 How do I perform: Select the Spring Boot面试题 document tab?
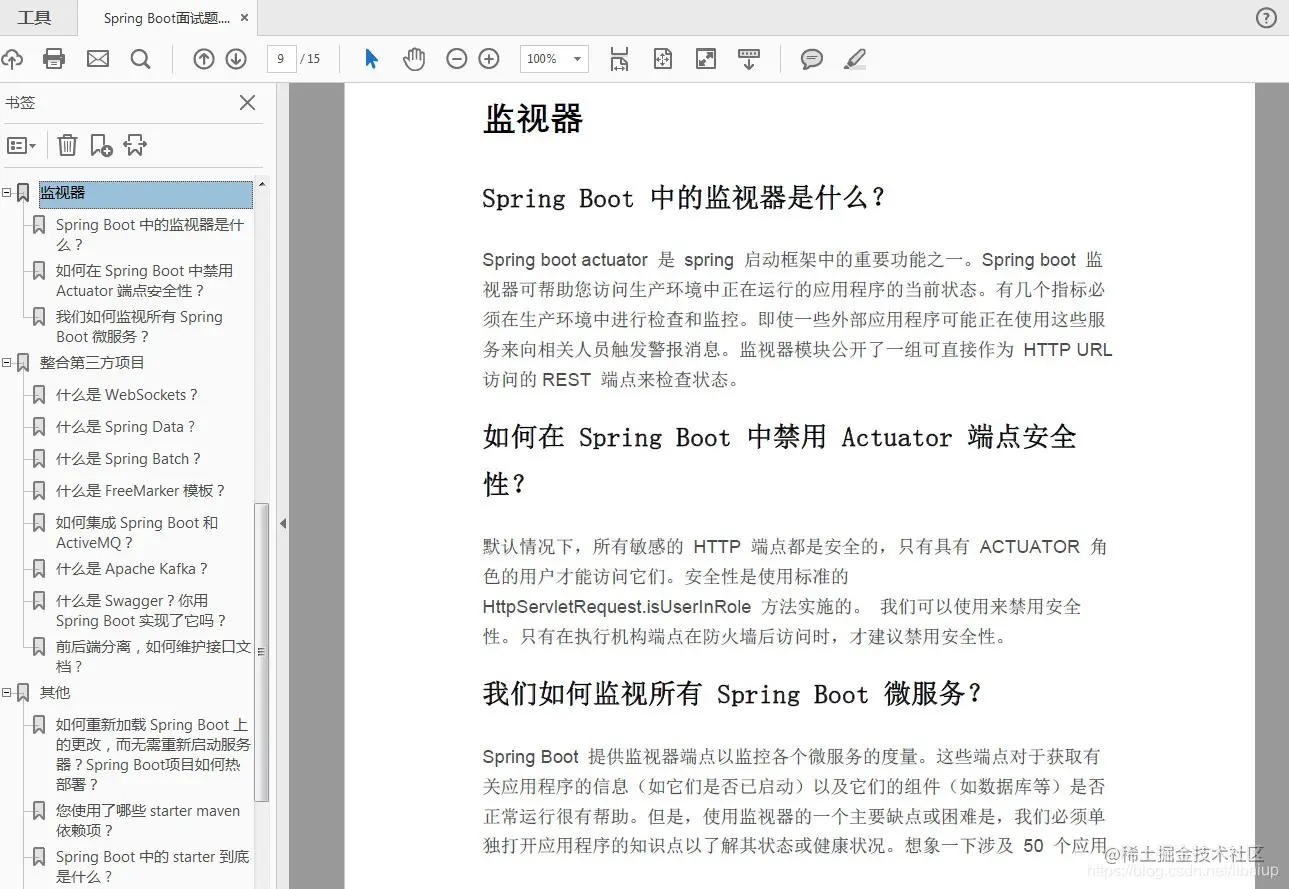166,18
